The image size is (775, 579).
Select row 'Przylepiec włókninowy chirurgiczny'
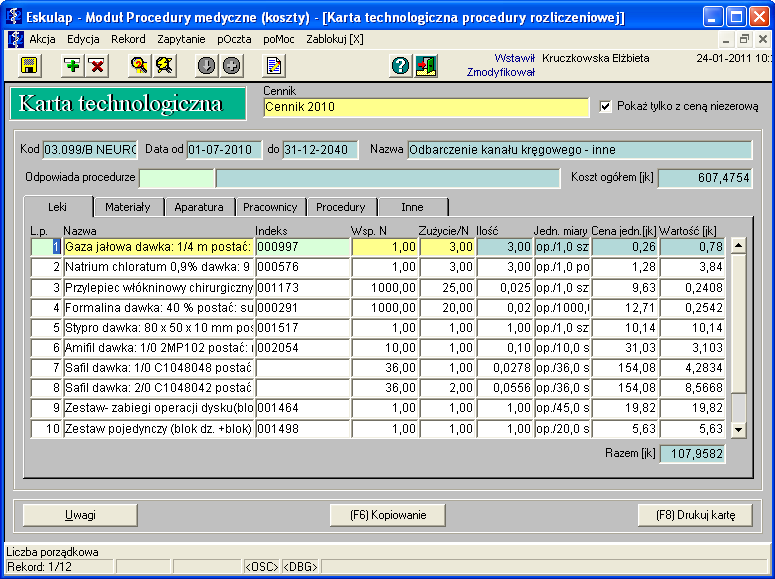(x=378, y=287)
